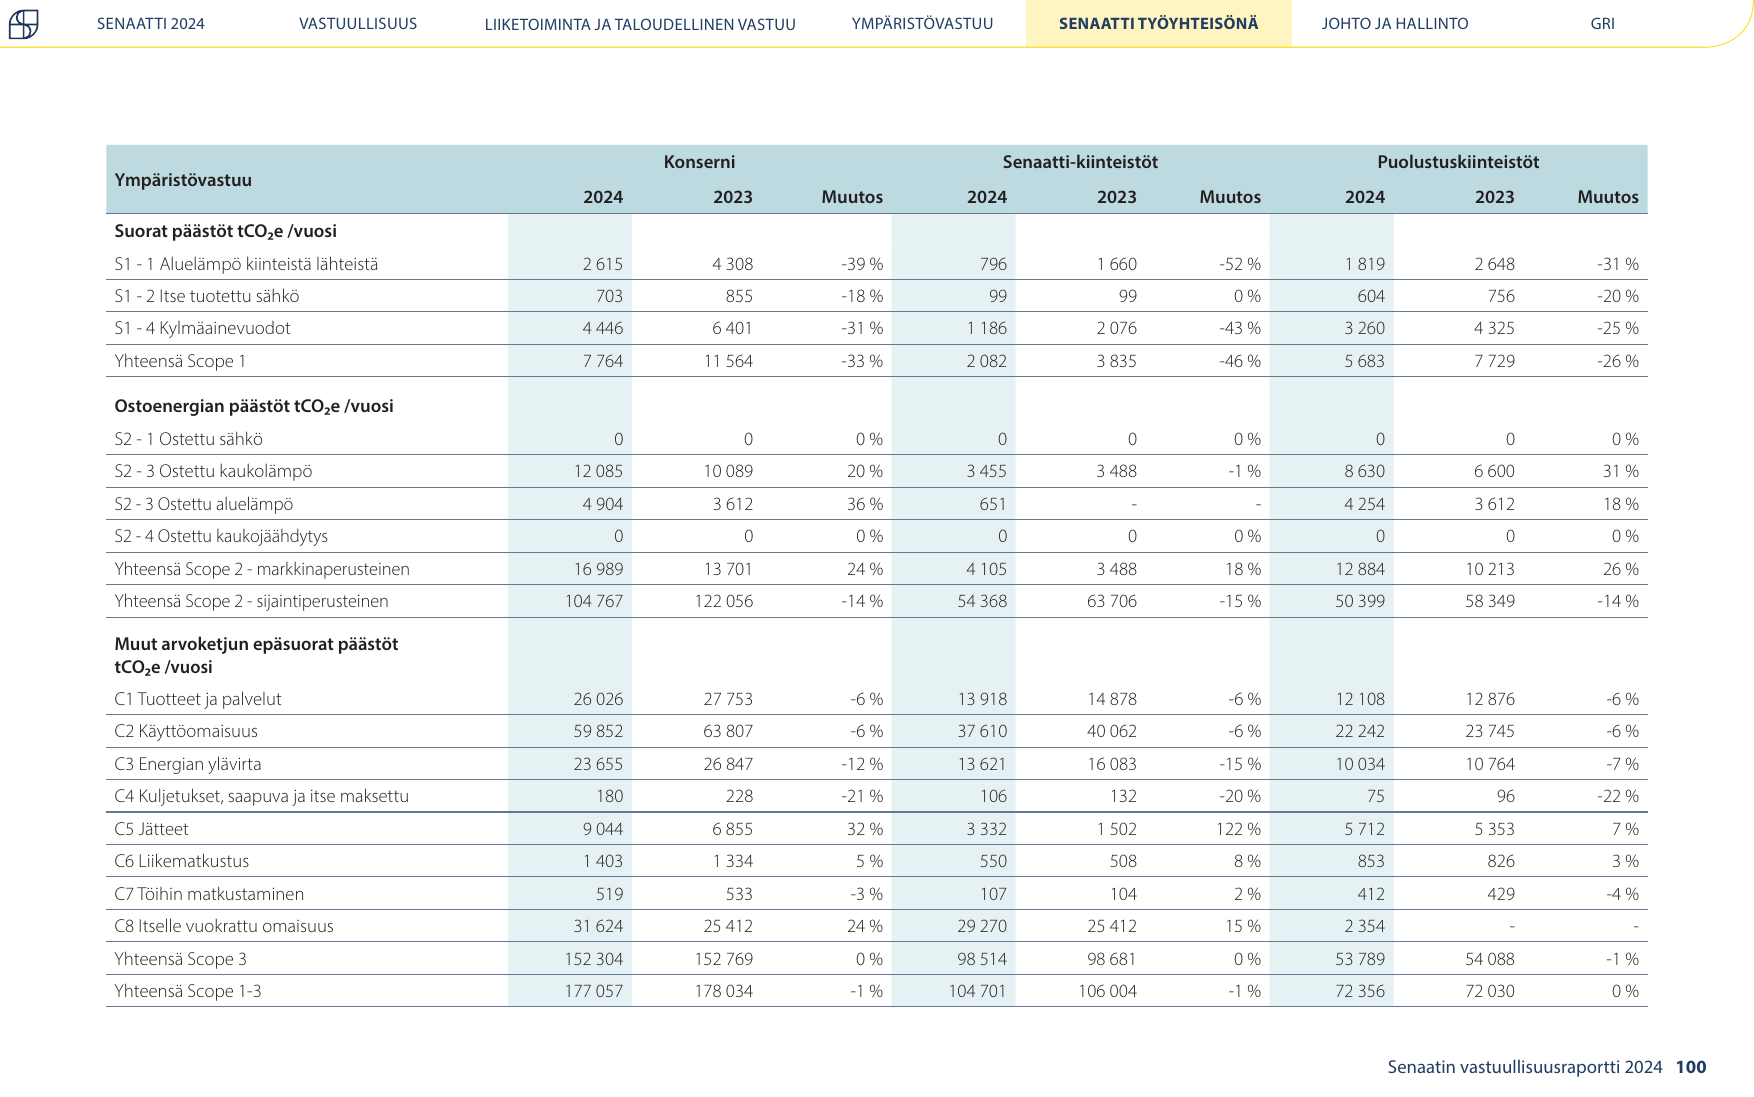Select the Yhteensä Scope 1-3 row label
The image size is (1754, 1097).
[188, 991]
